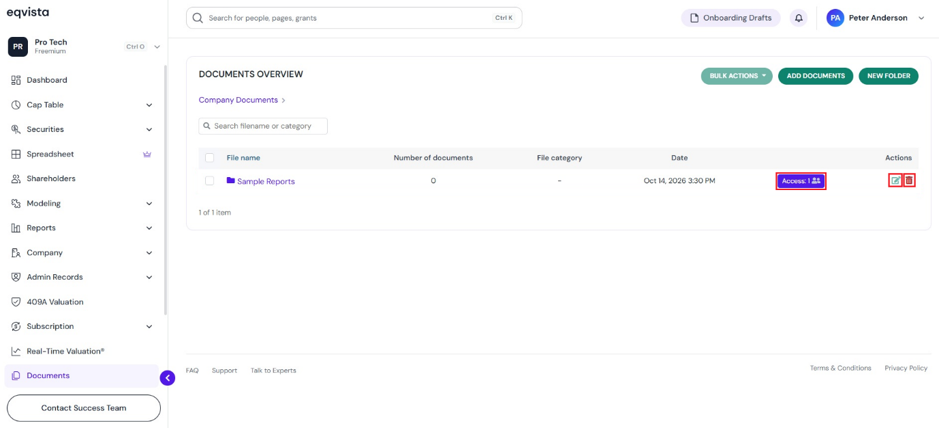This screenshot has width=939, height=428.
Task: Open Access: 1 permissions badge
Action: point(801,181)
